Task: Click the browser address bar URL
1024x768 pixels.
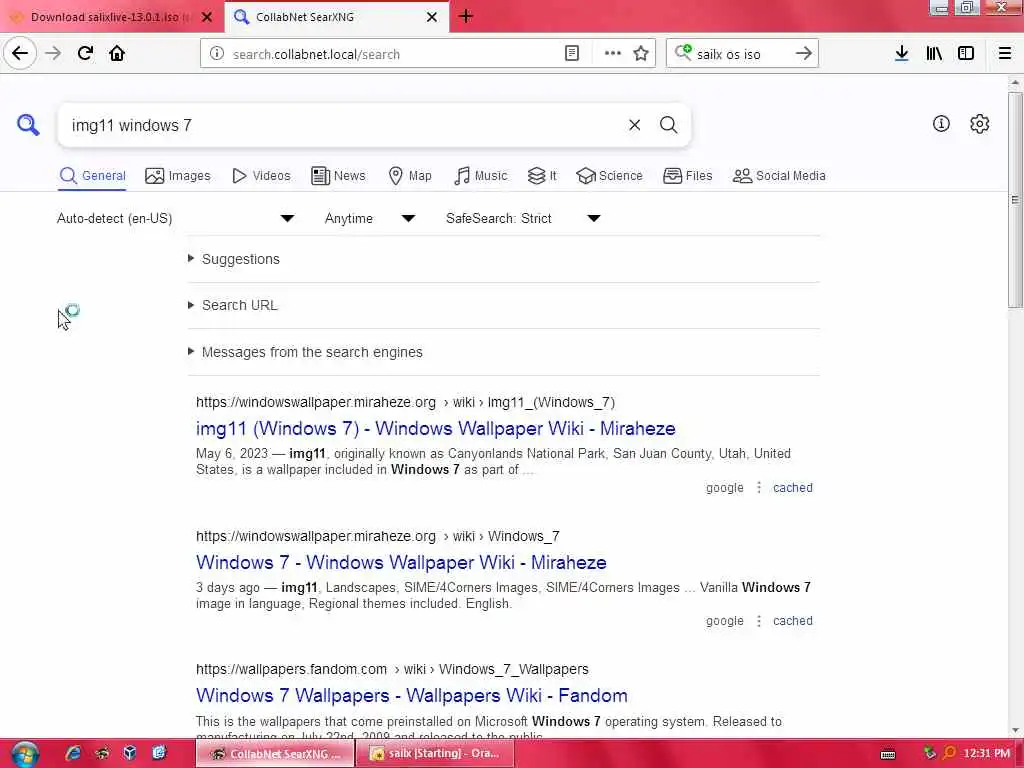Action: (392, 54)
